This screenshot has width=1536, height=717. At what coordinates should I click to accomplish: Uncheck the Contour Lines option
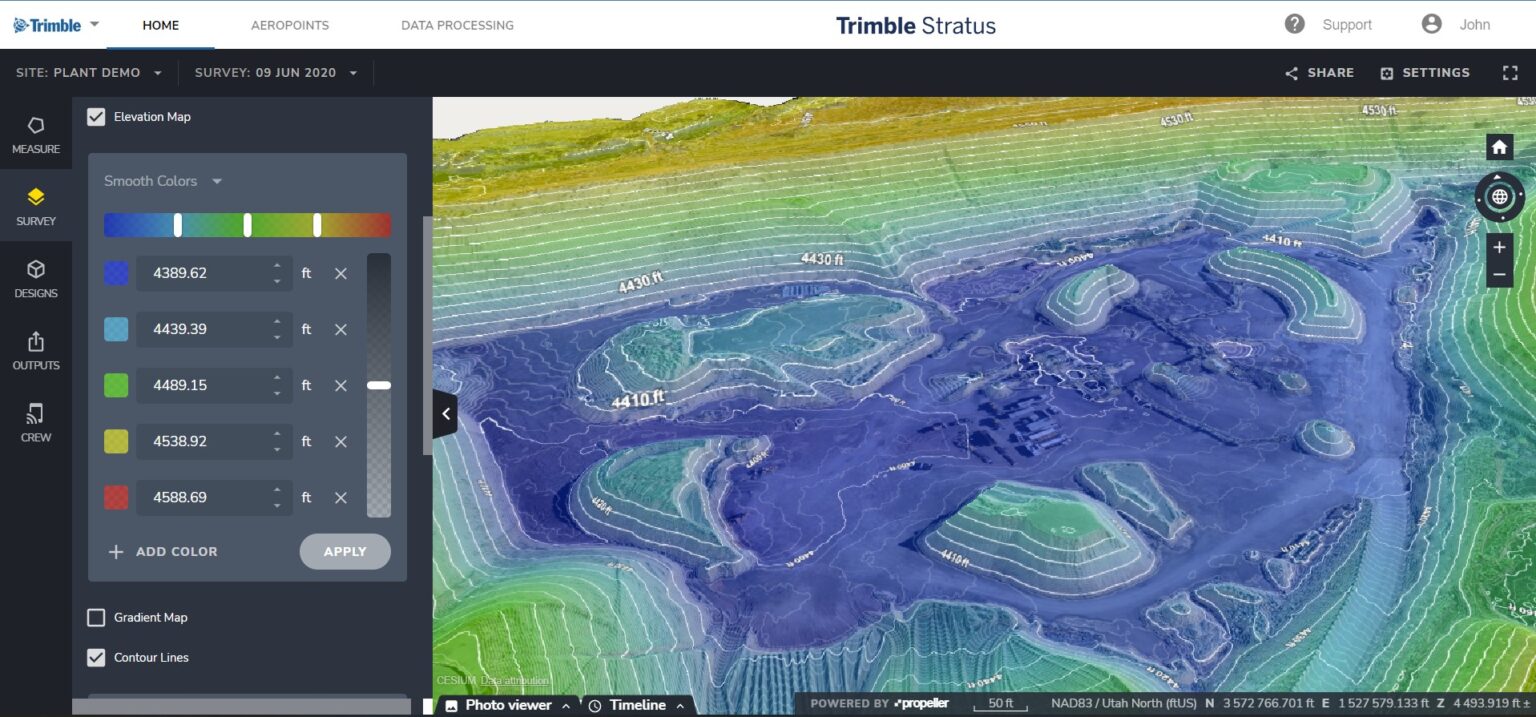click(x=96, y=657)
